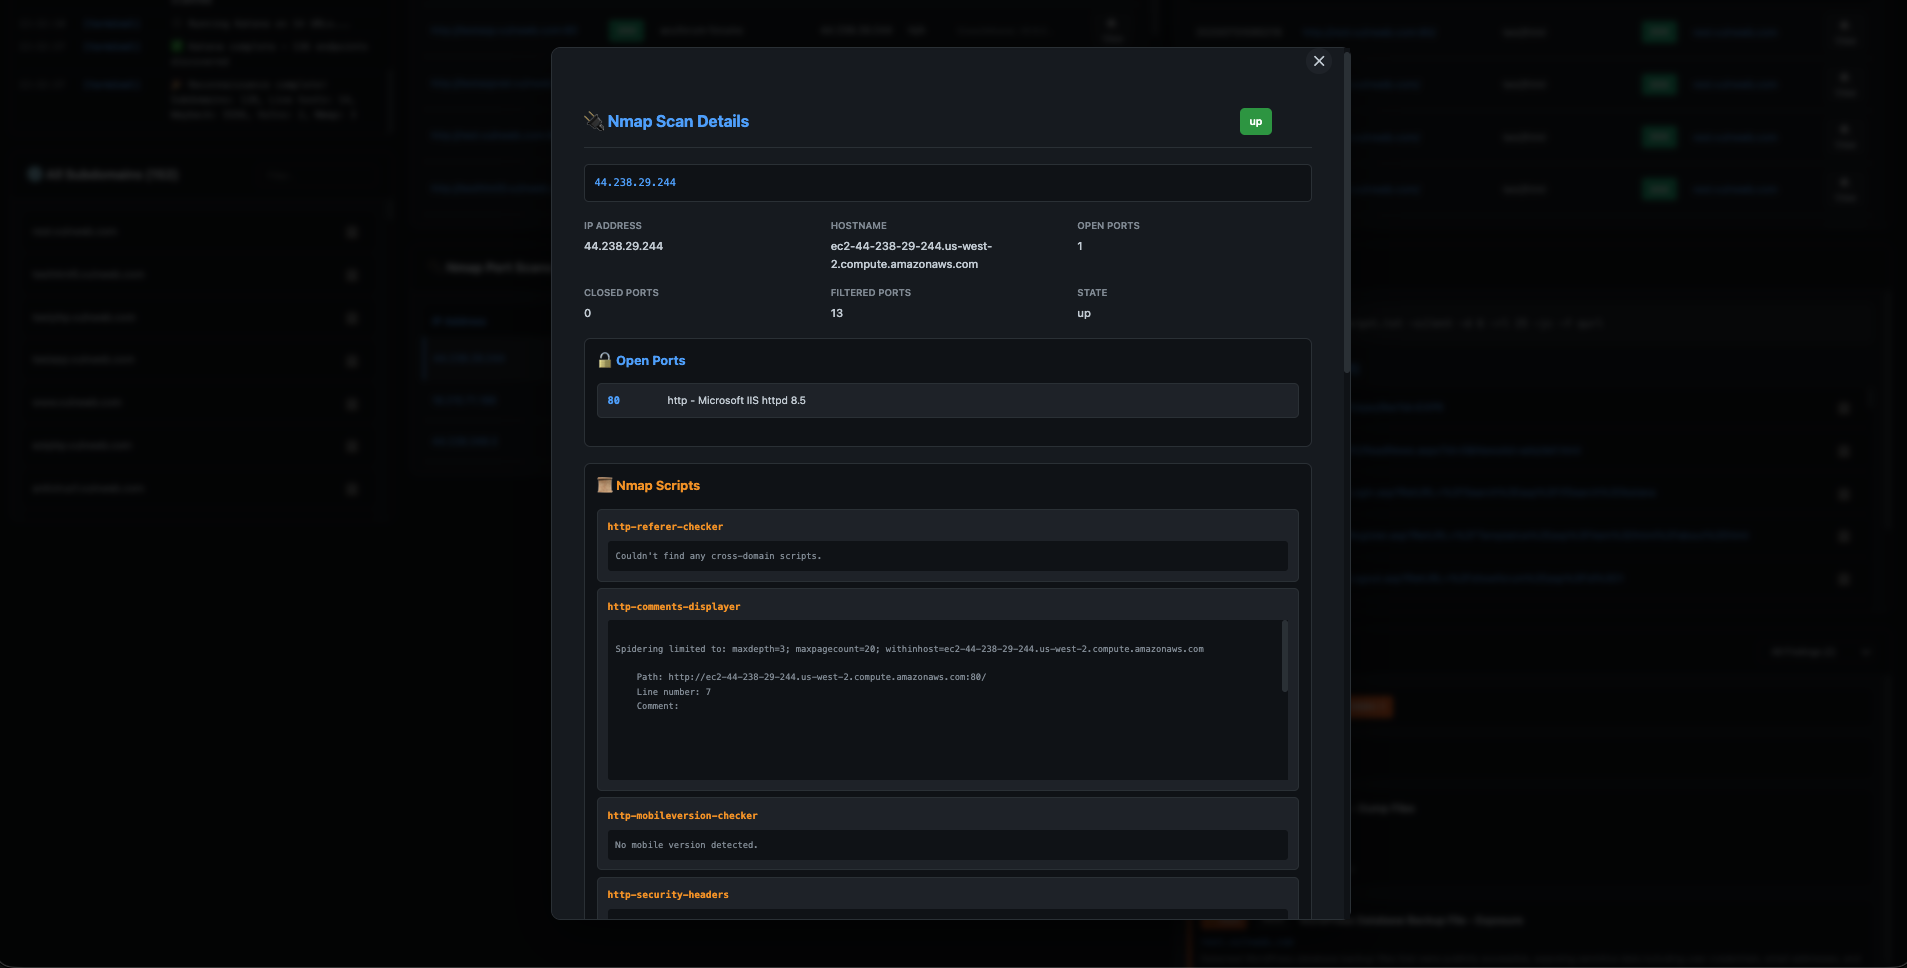Select "http - Microsoft IIS httpd 8.5" service text
This screenshot has height=968, width=1907.
(736, 401)
